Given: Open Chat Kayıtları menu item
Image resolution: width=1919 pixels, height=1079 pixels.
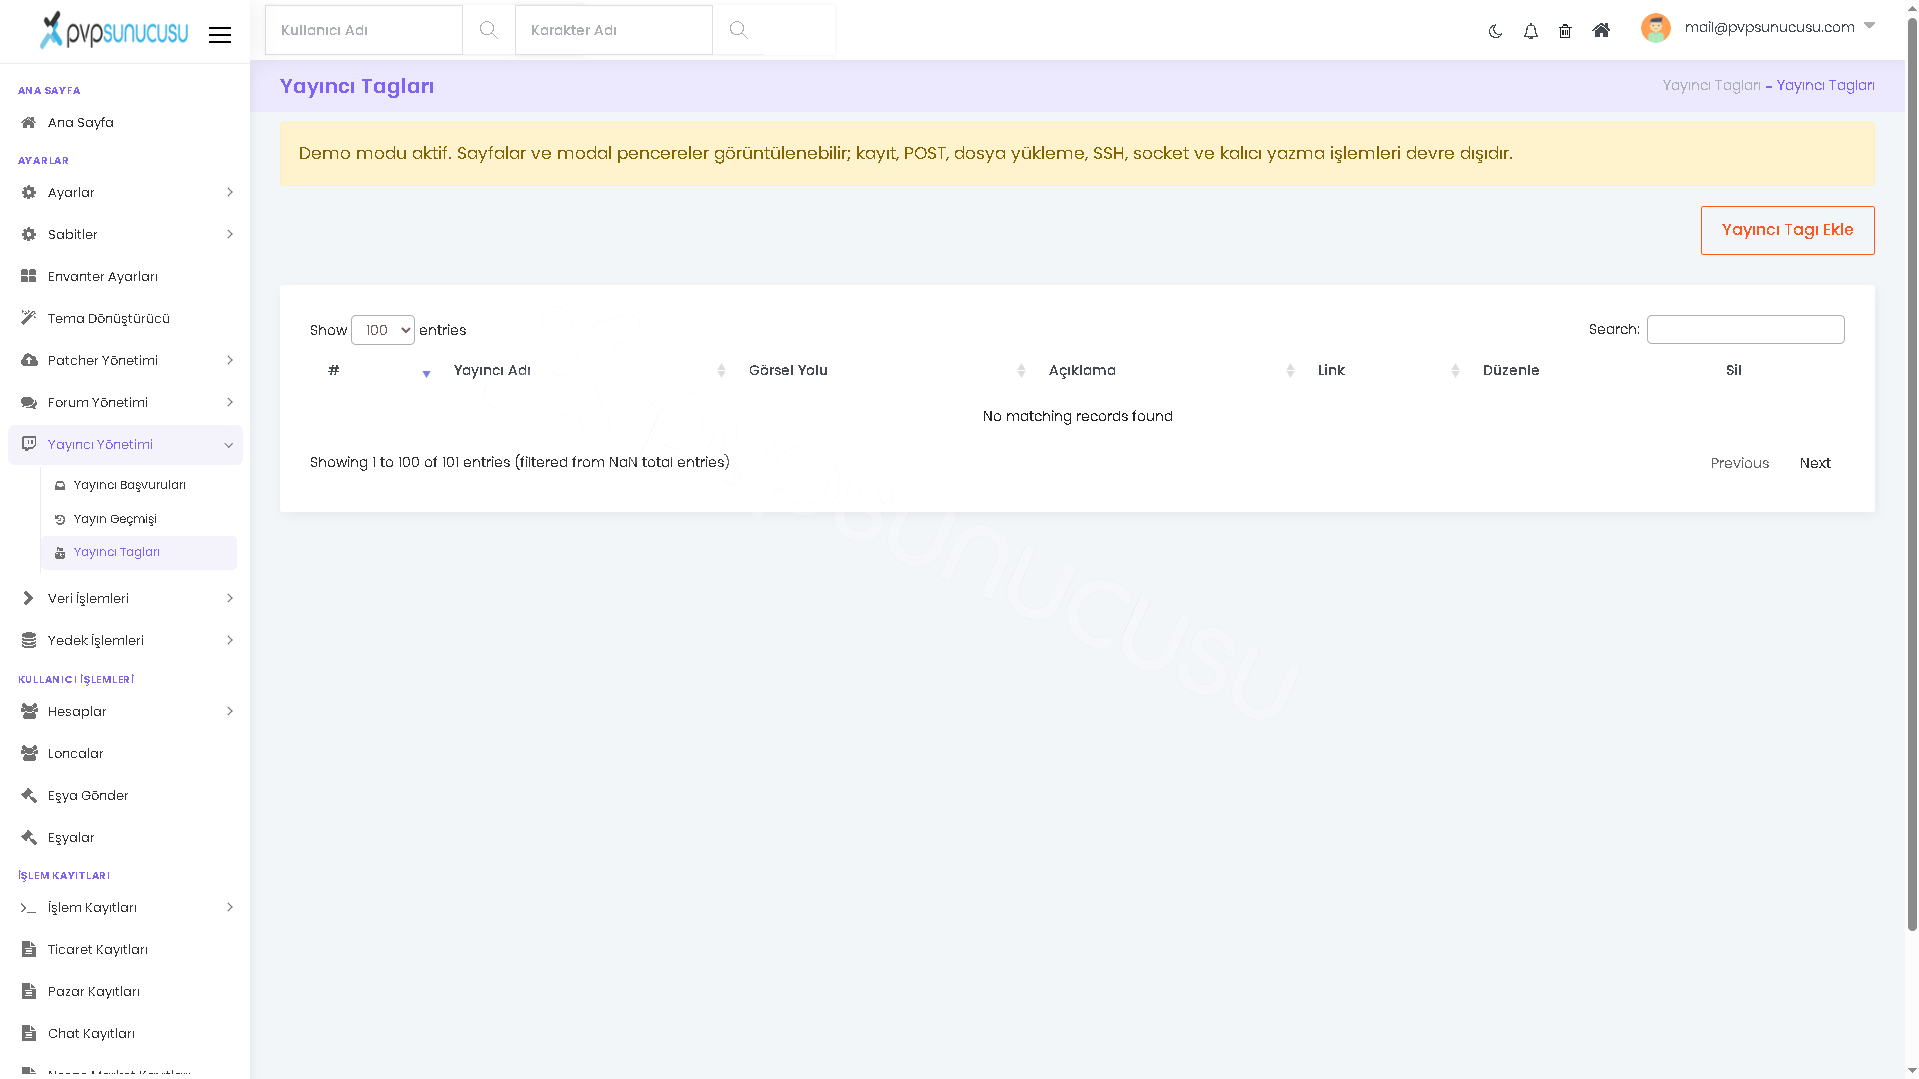Looking at the screenshot, I should point(125,1034).
